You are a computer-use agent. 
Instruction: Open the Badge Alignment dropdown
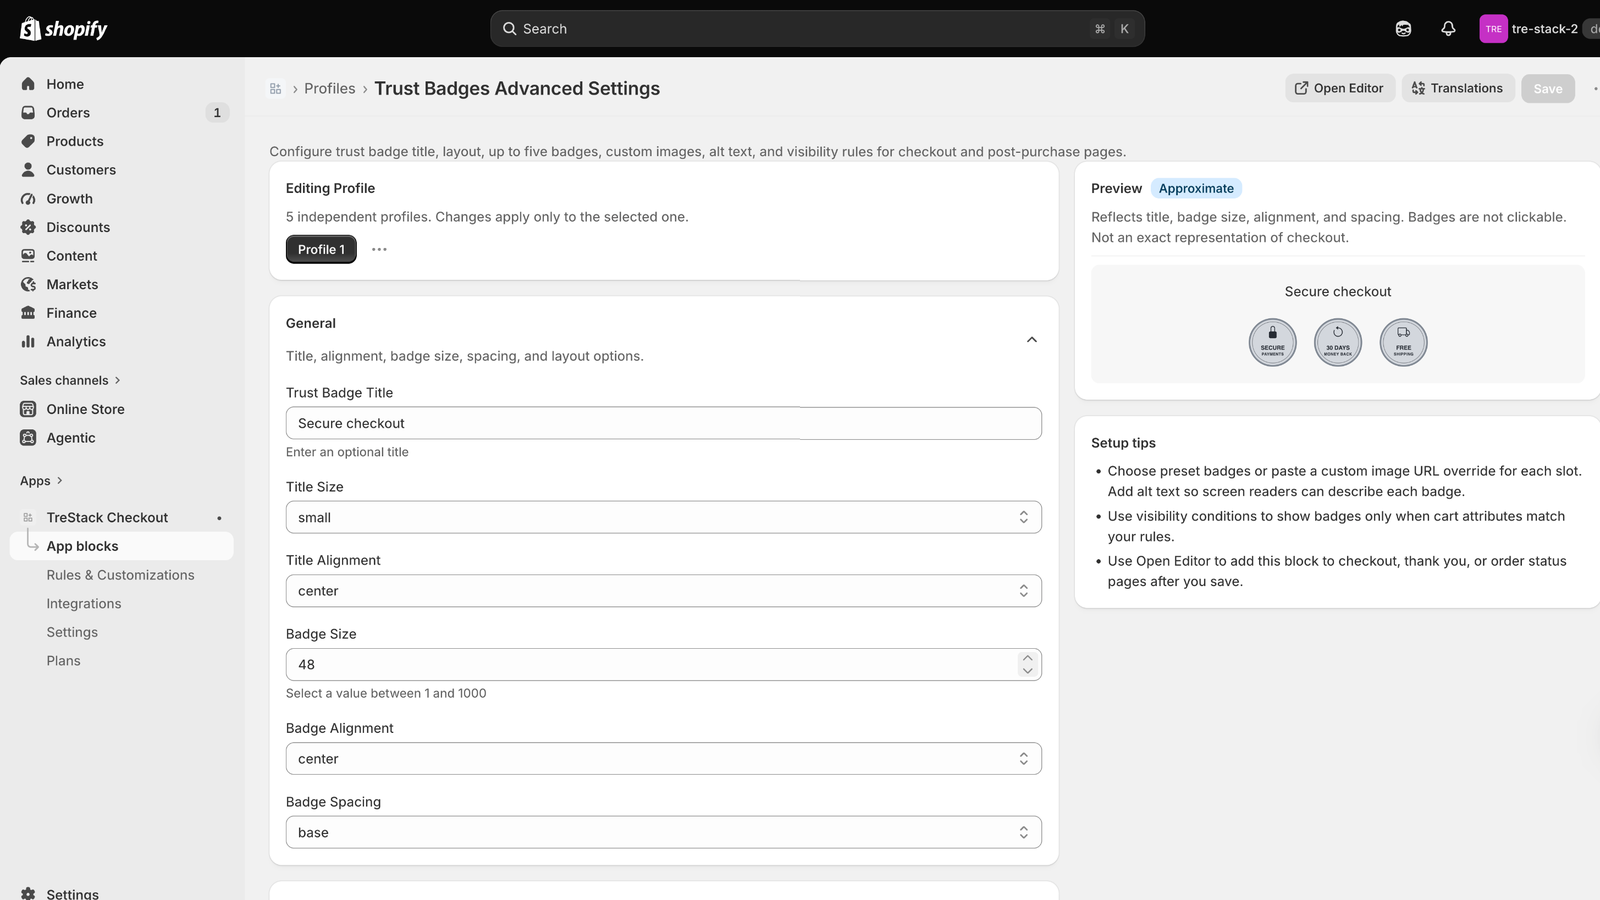[664, 759]
